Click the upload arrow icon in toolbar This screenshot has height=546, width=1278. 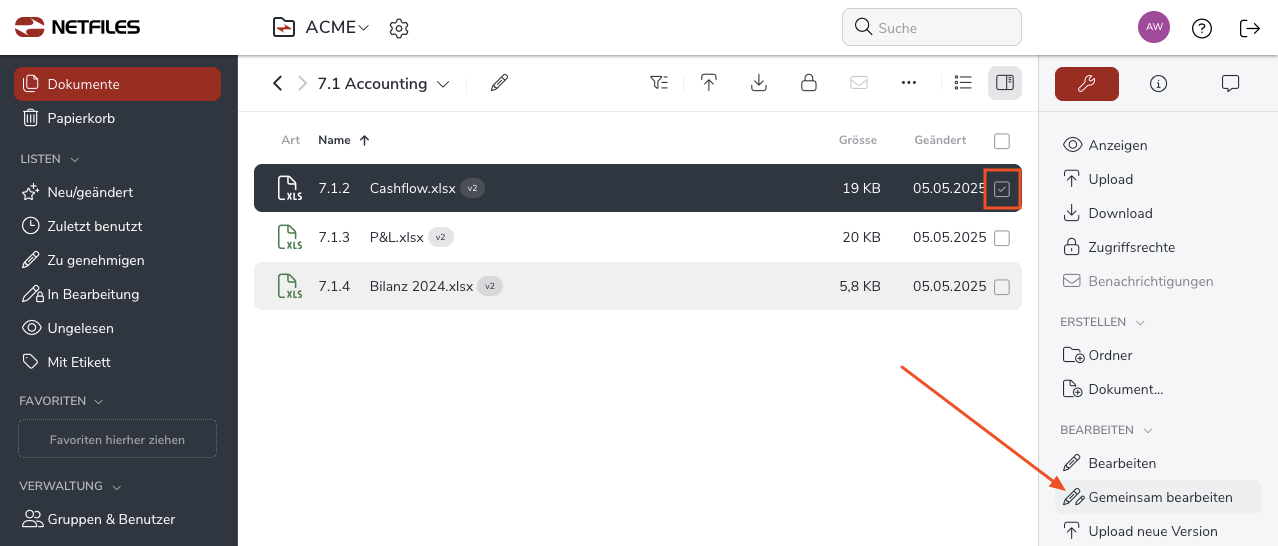(x=709, y=83)
